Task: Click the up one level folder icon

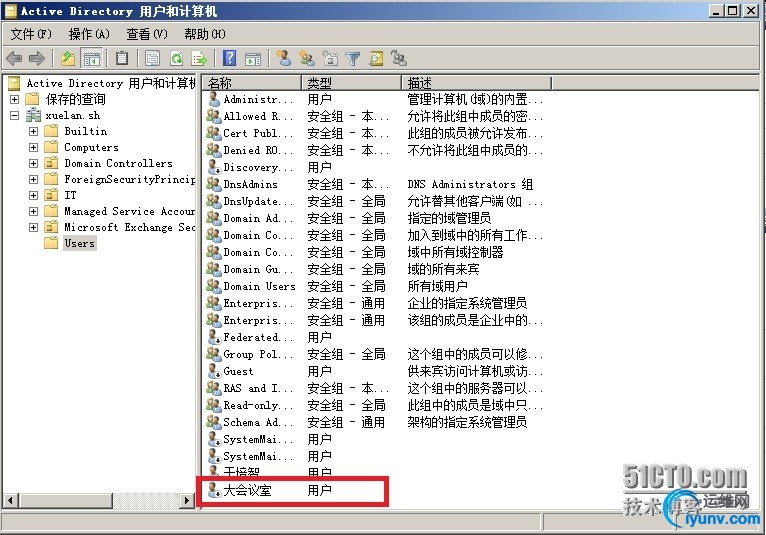Action: [x=68, y=59]
